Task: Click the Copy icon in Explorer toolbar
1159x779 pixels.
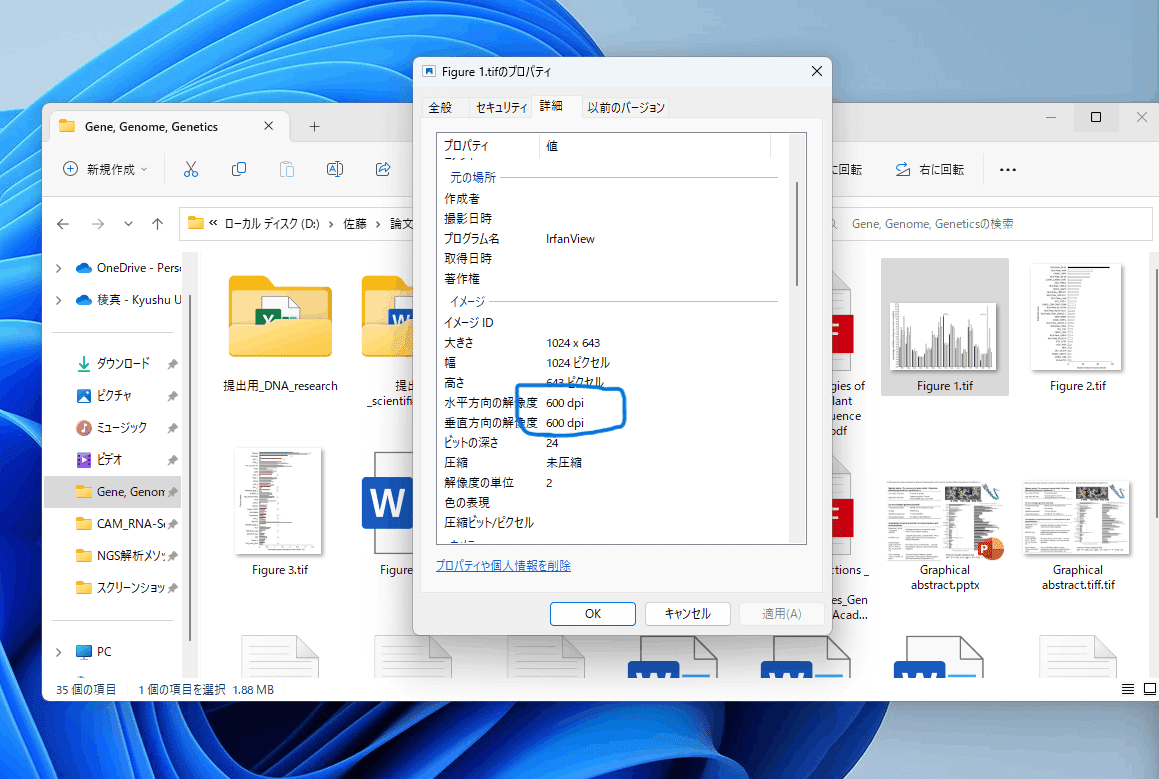Action: tap(239, 169)
